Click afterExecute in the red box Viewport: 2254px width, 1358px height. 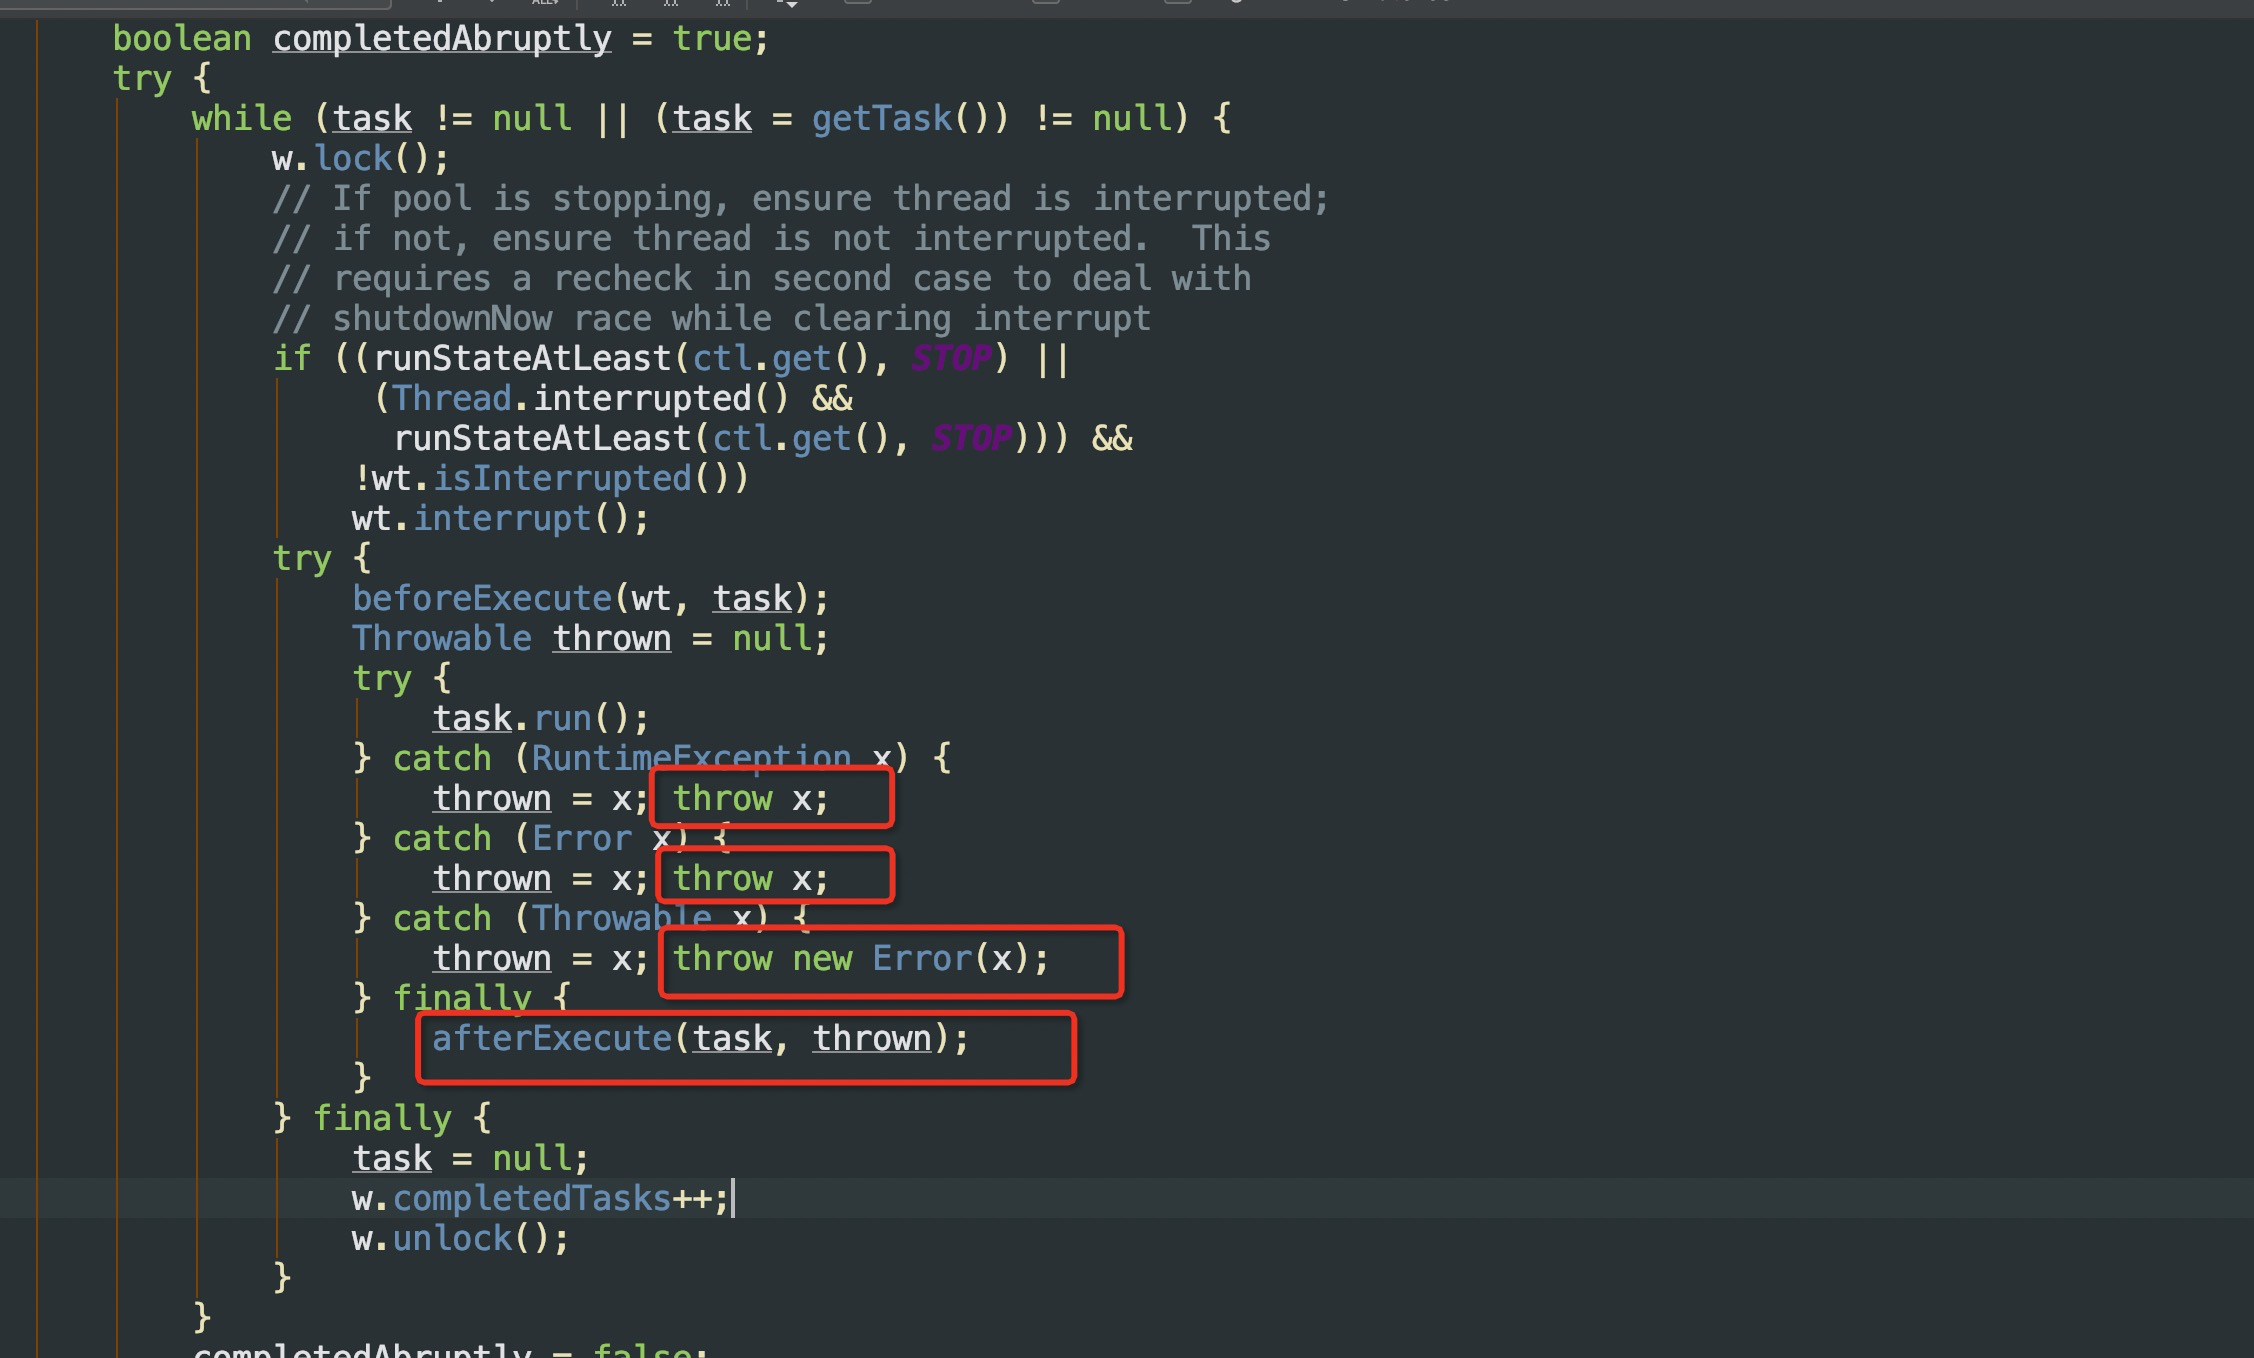[551, 1039]
